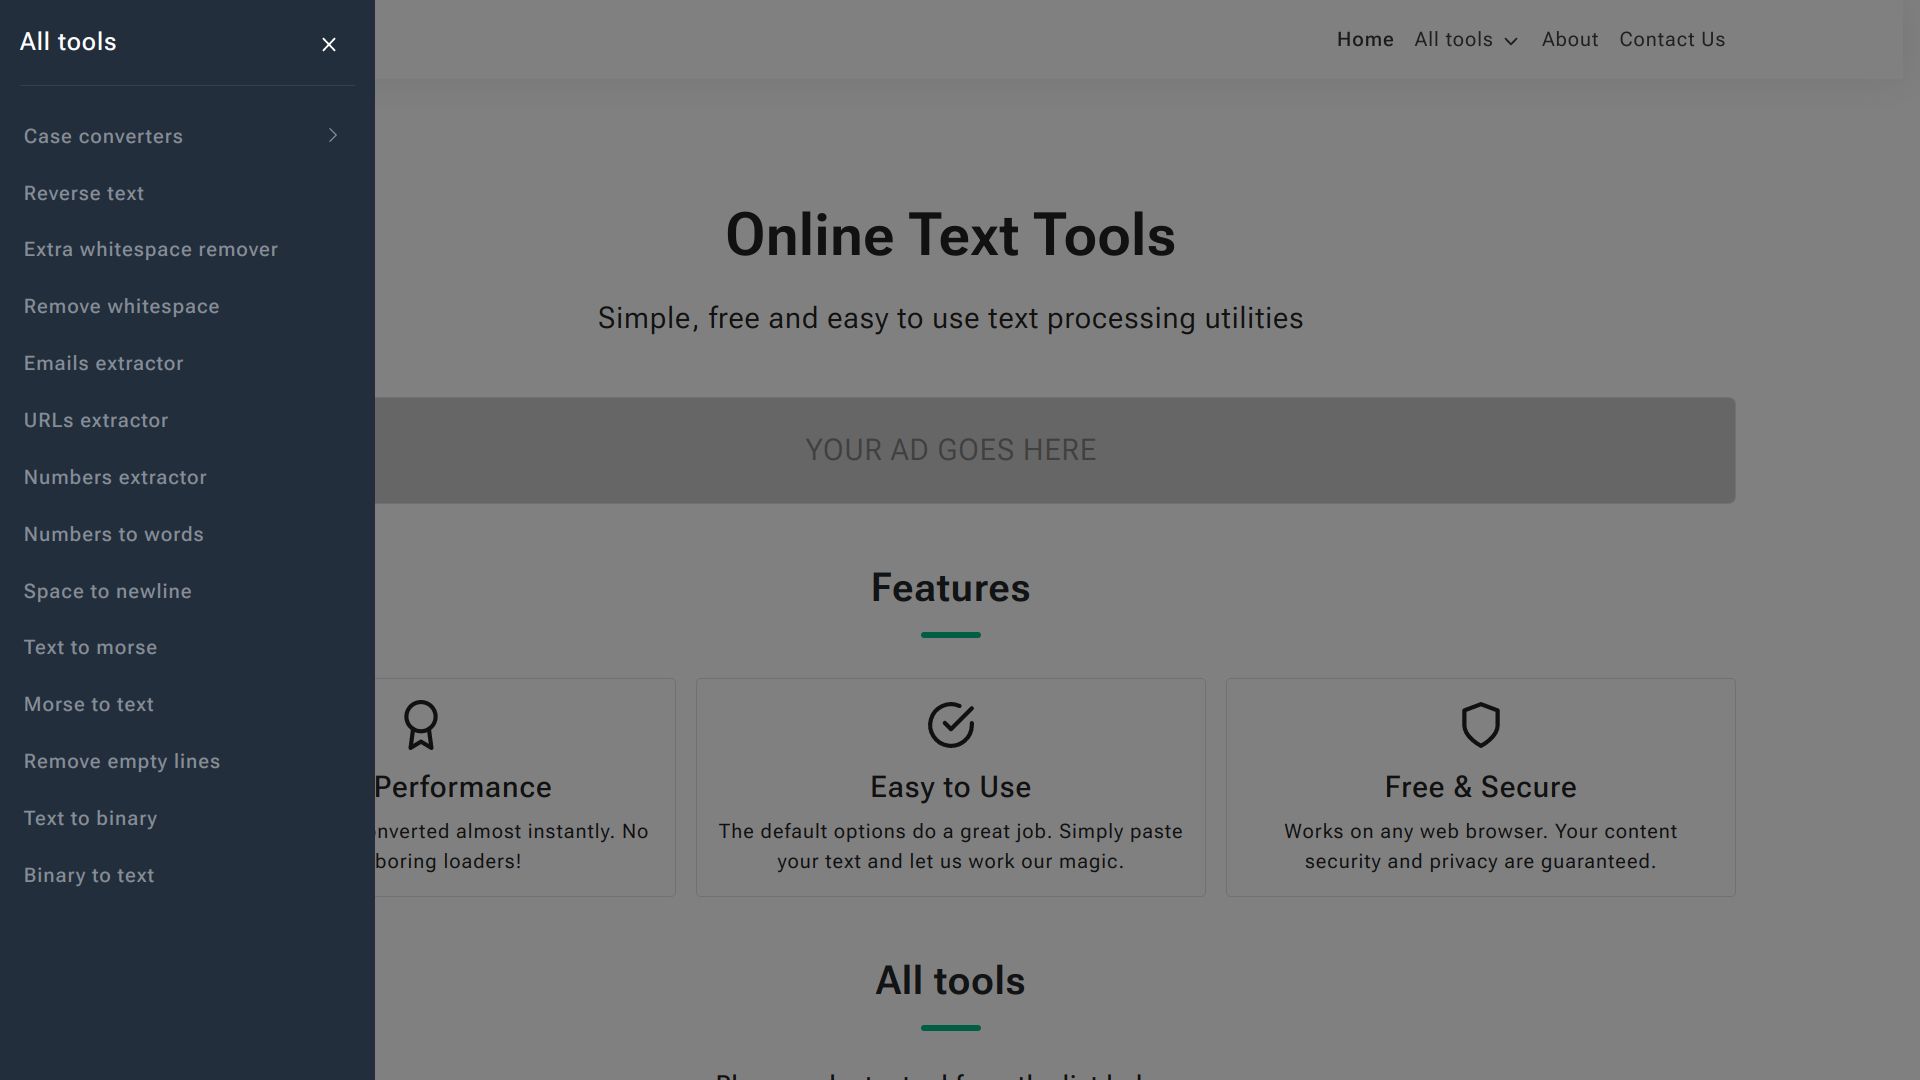Viewport: 1920px width, 1080px height.
Task: Open Text to binary tool
Action: point(91,818)
